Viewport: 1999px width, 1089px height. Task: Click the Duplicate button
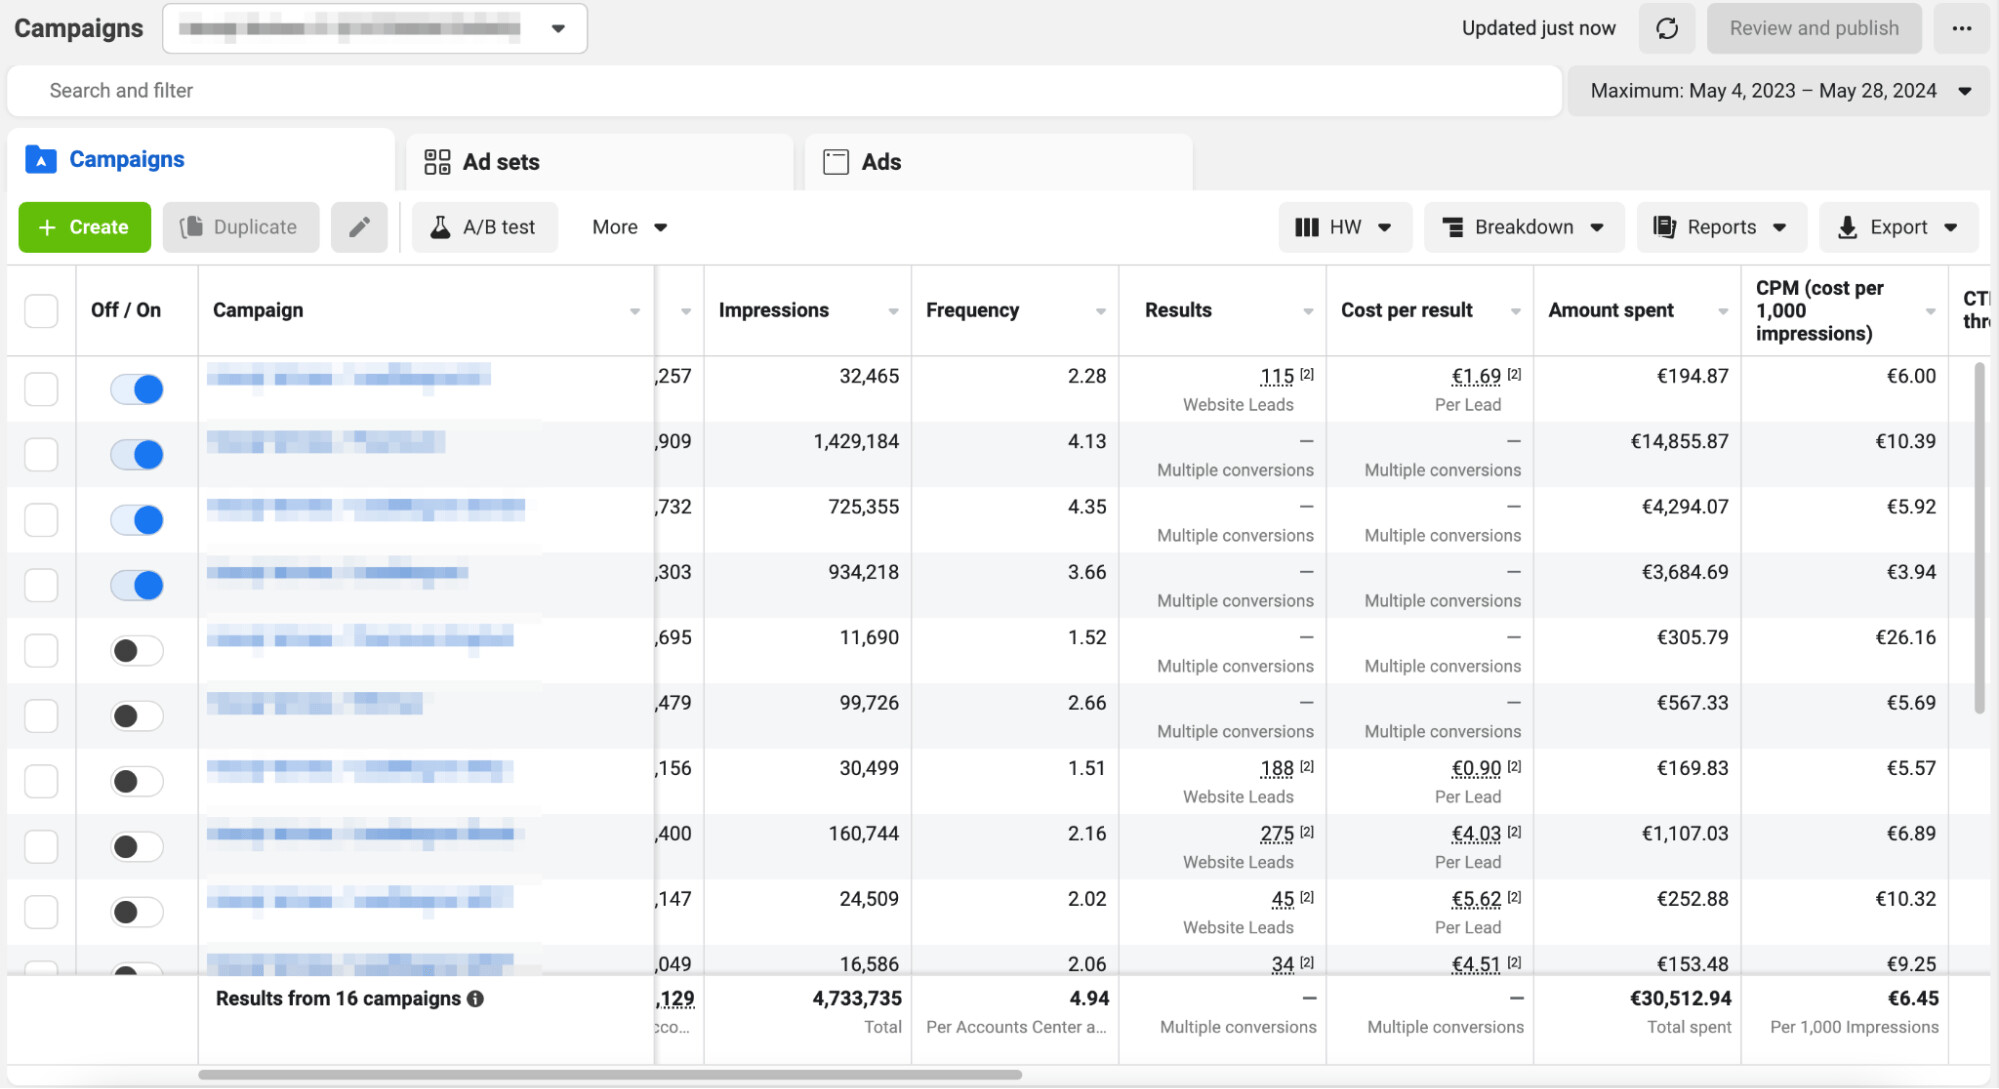(x=241, y=227)
